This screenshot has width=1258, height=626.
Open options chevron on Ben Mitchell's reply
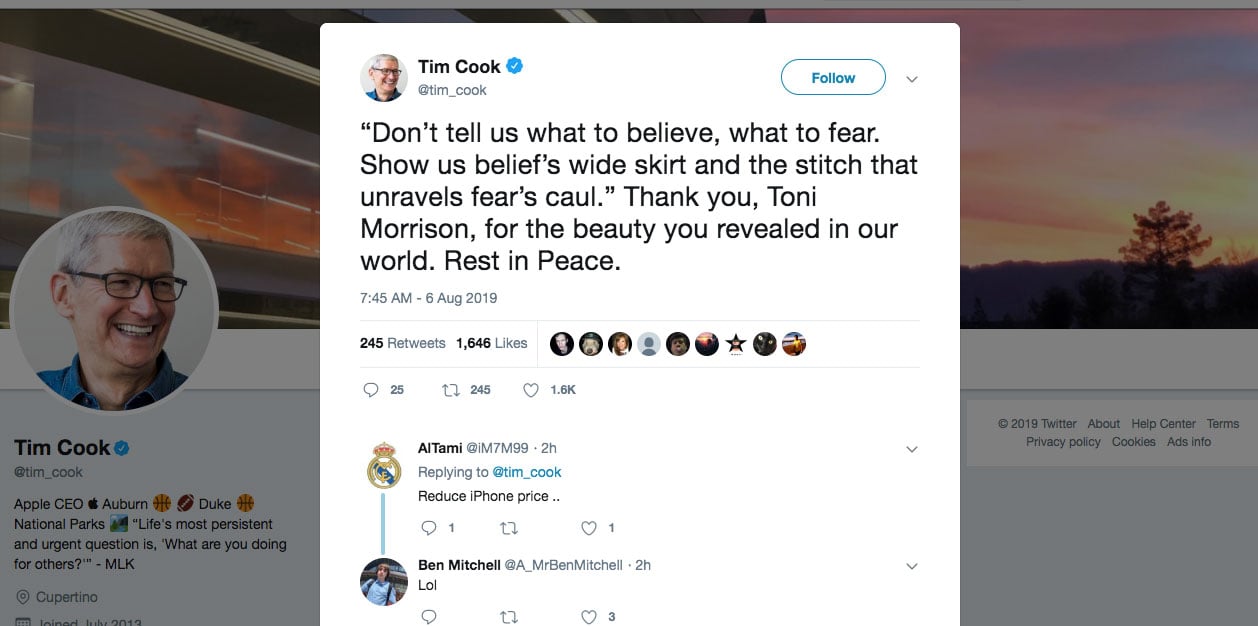click(x=911, y=566)
